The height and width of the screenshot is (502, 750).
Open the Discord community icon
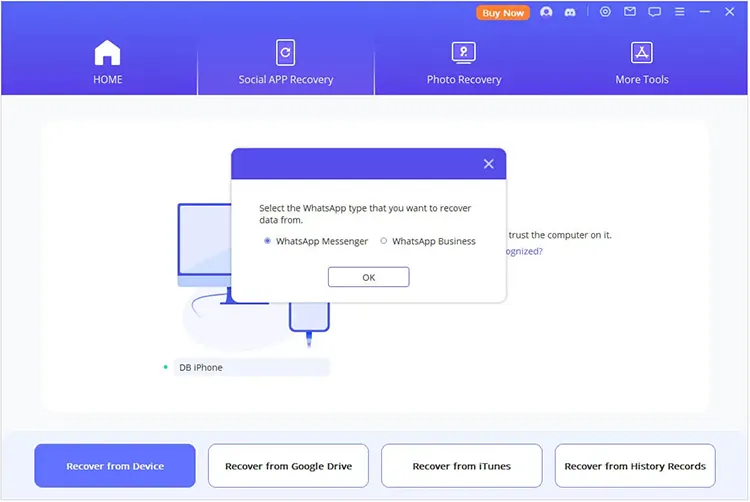(570, 13)
